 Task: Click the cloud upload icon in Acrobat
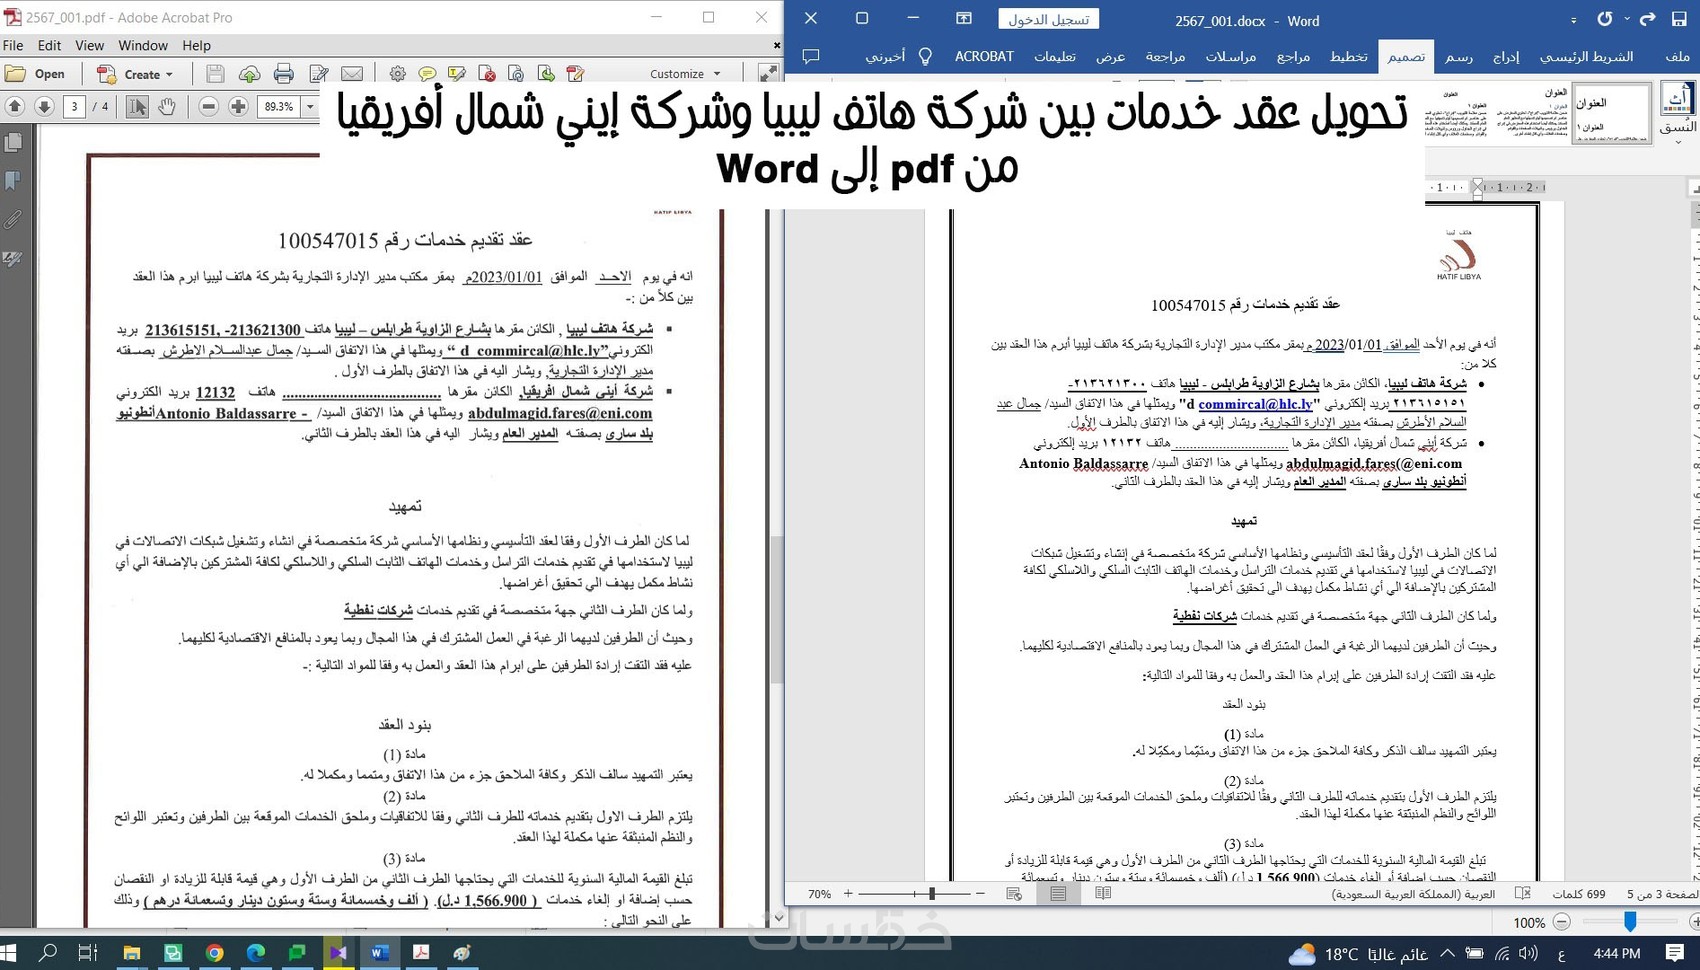[x=249, y=74]
